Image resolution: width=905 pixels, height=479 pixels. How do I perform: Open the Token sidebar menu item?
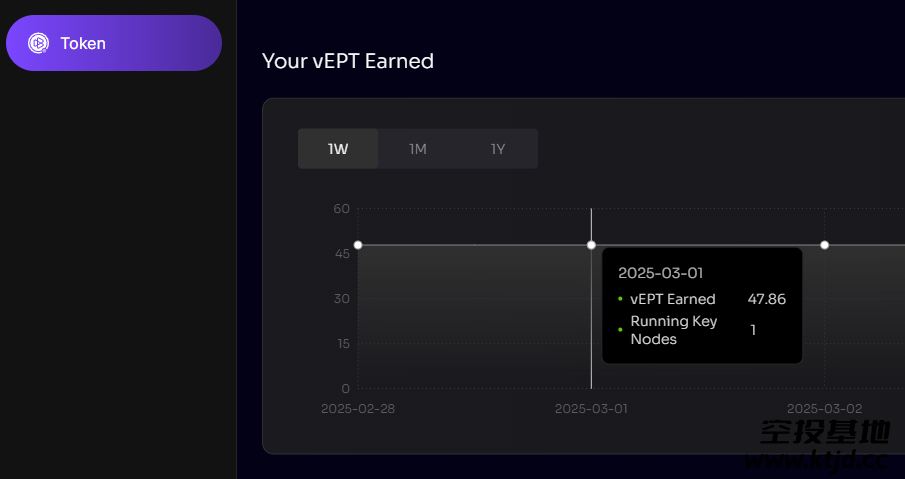pyautogui.click(x=114, y=43)
